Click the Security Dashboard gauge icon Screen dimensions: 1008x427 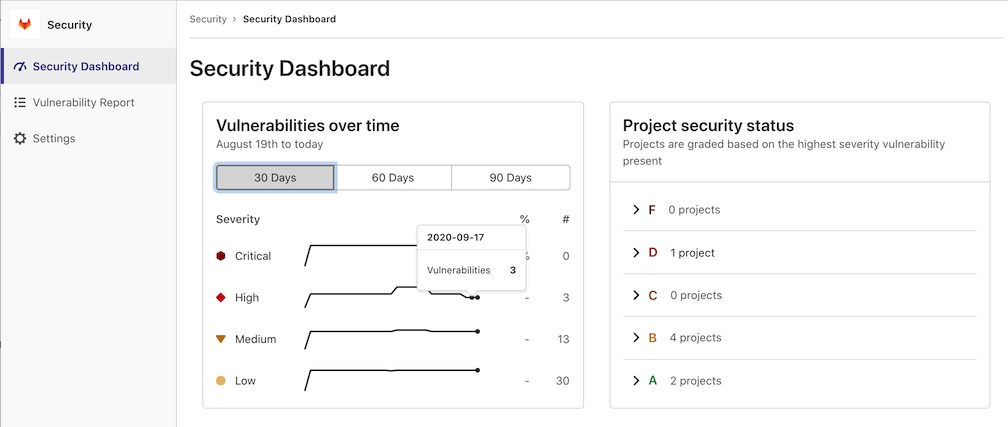20,67
